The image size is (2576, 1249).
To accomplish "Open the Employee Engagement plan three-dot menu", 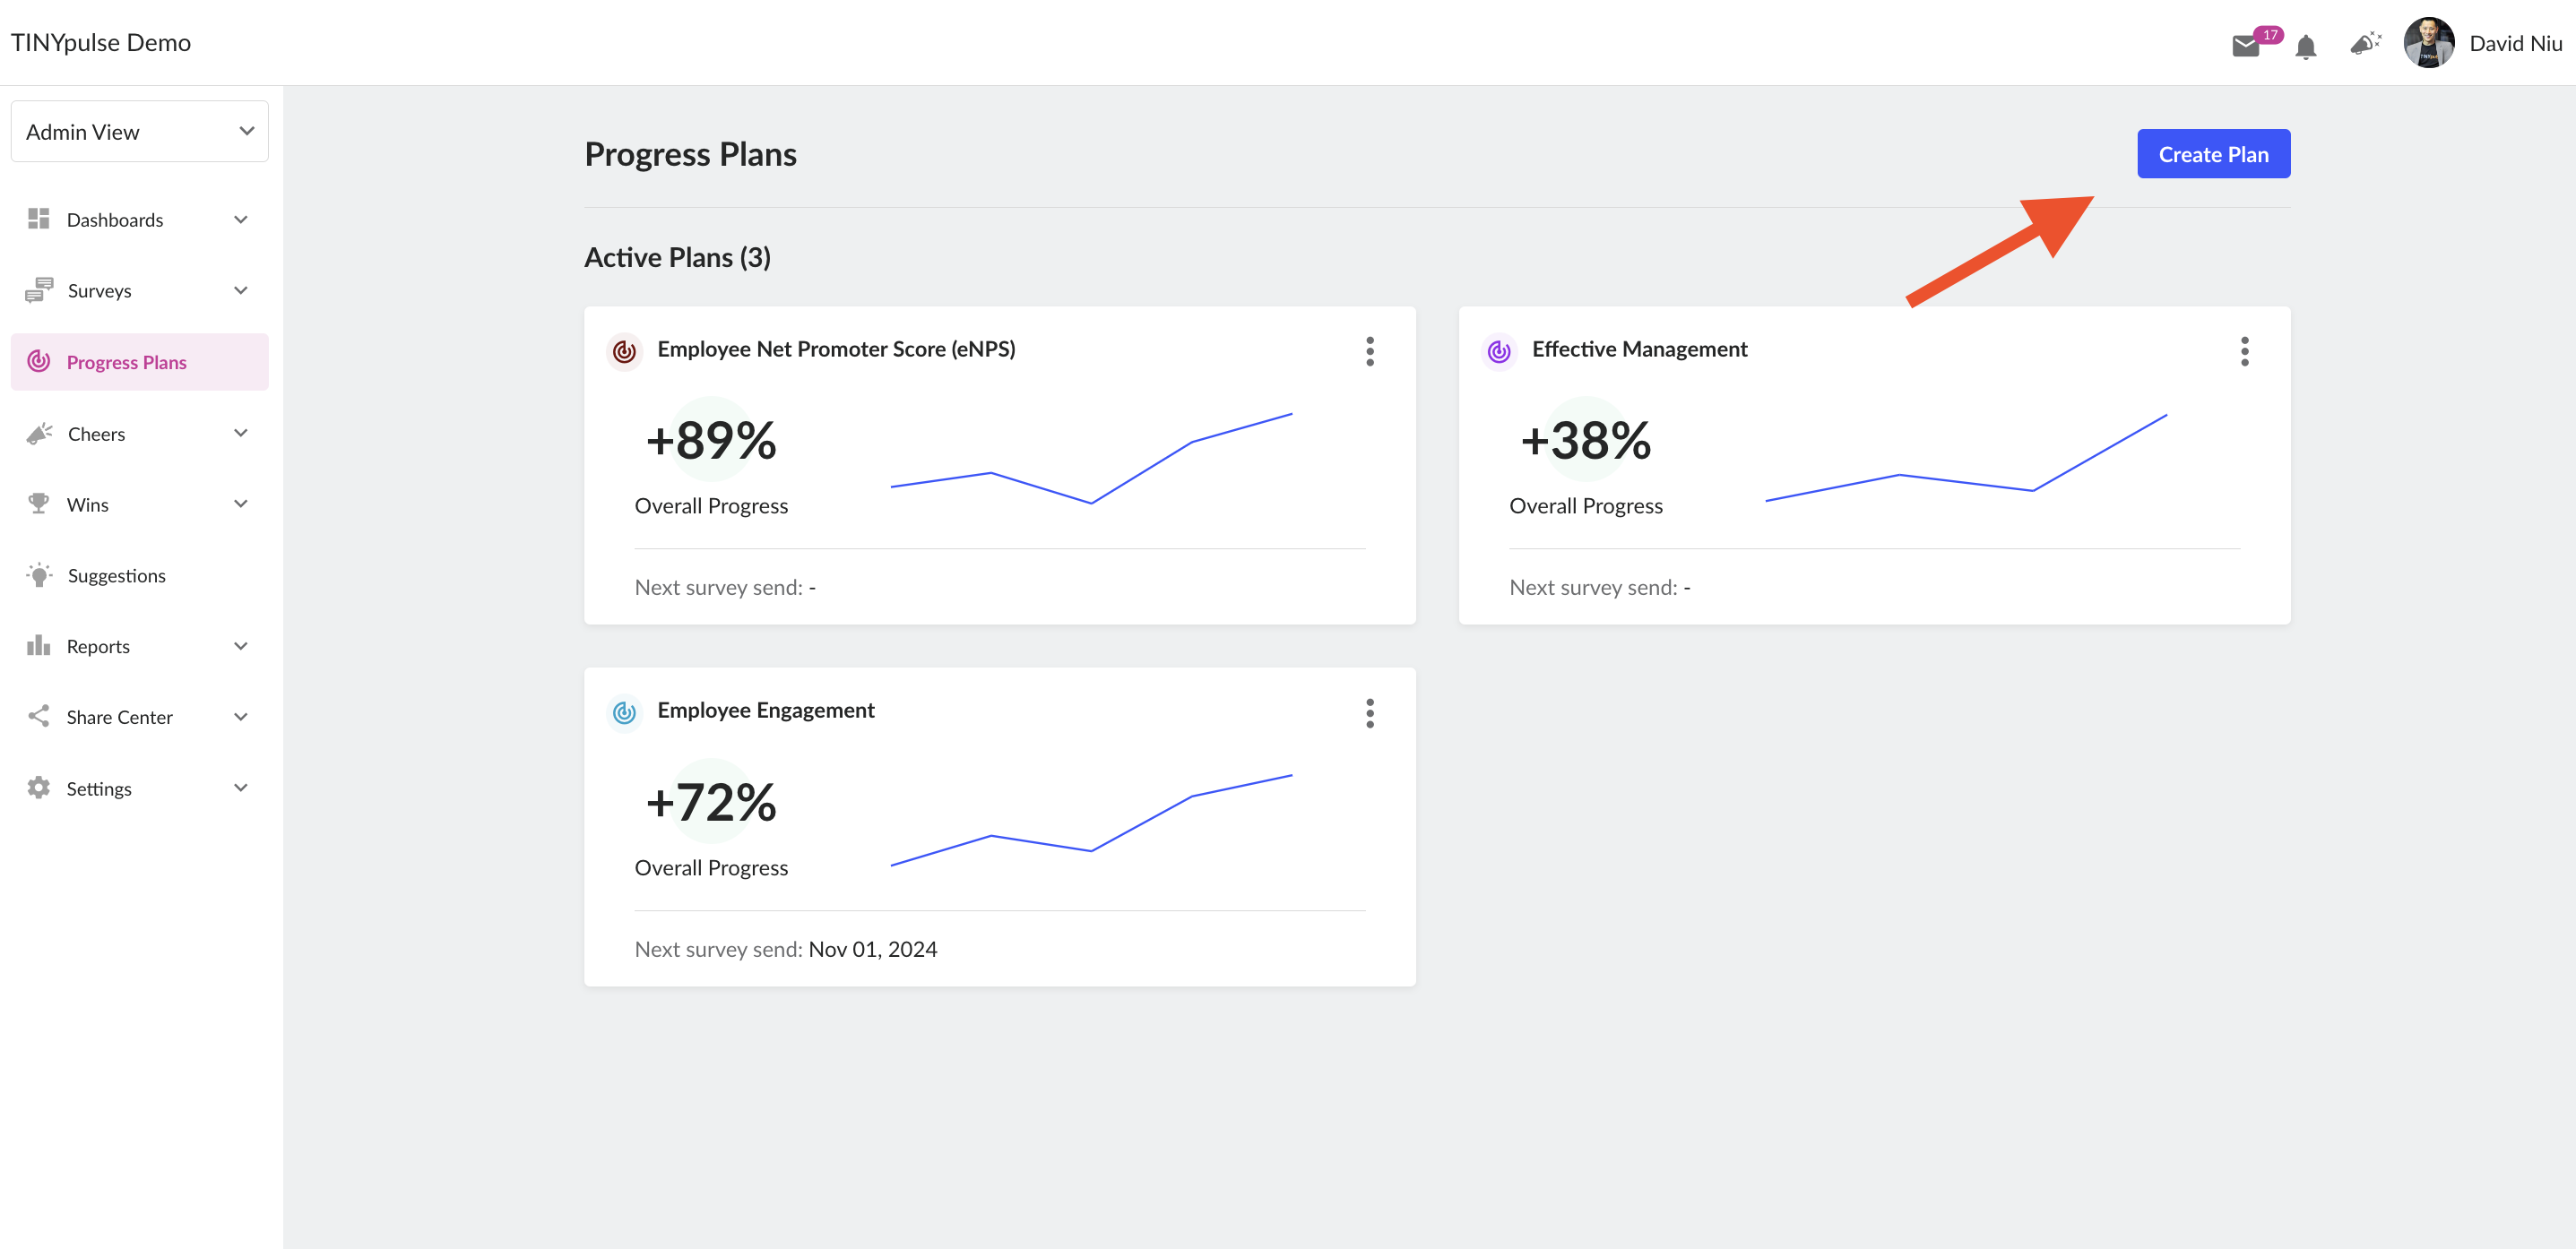I will tap(1370, 713).
